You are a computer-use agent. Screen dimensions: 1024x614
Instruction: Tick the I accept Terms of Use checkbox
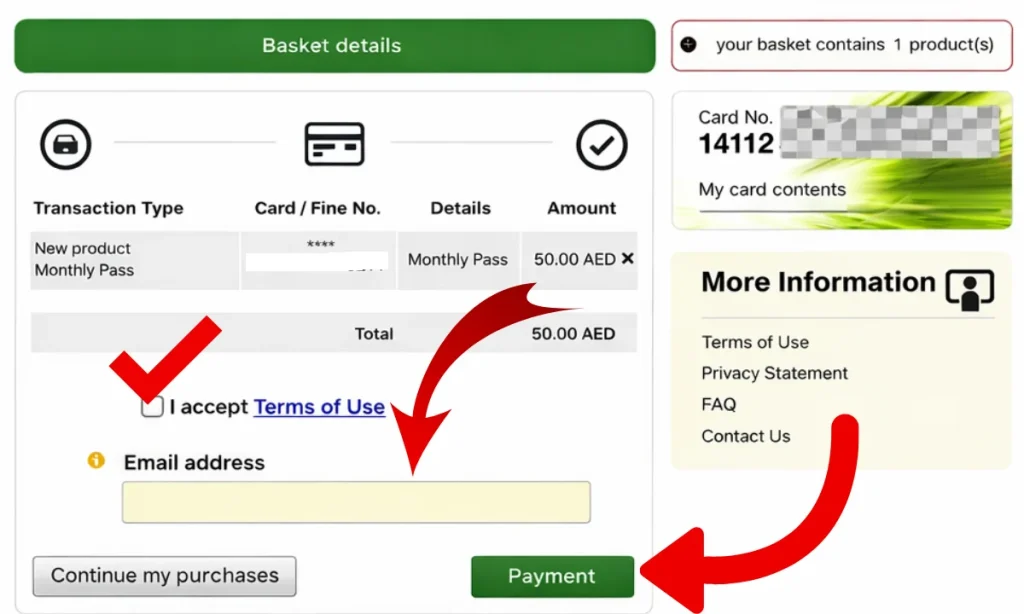152,406
